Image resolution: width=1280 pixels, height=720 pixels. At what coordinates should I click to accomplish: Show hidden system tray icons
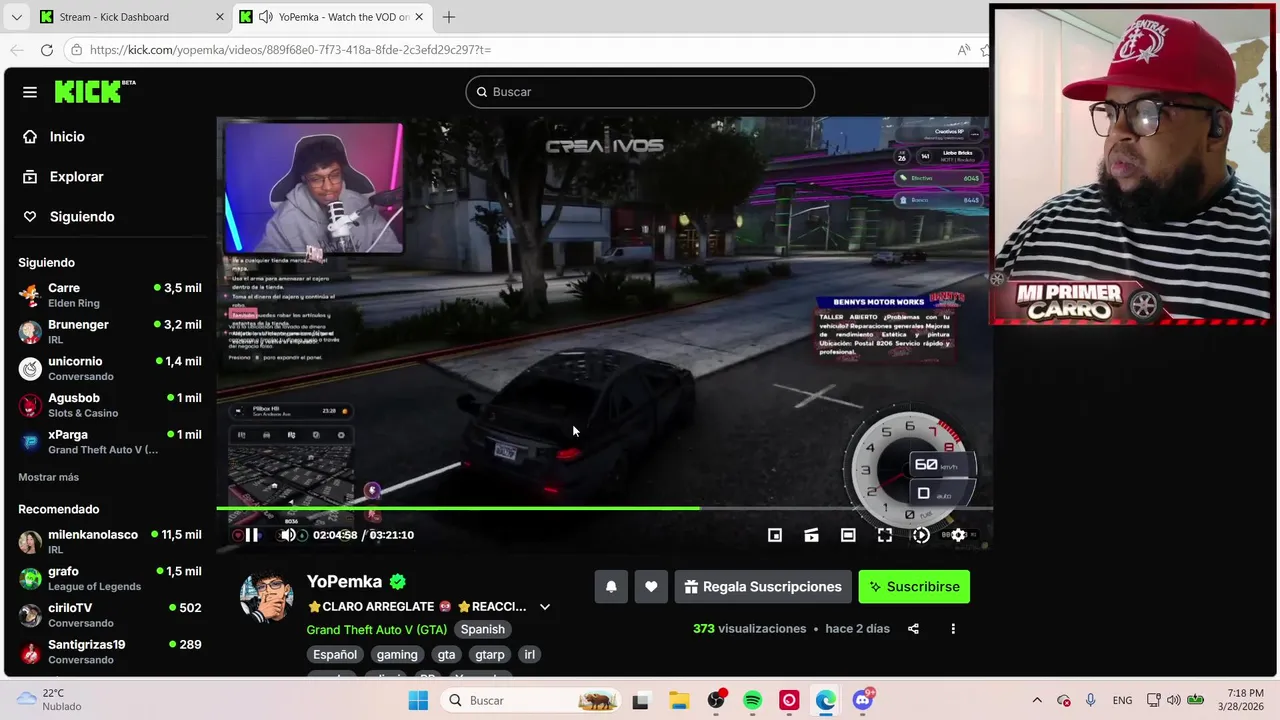coord(1037,700)
